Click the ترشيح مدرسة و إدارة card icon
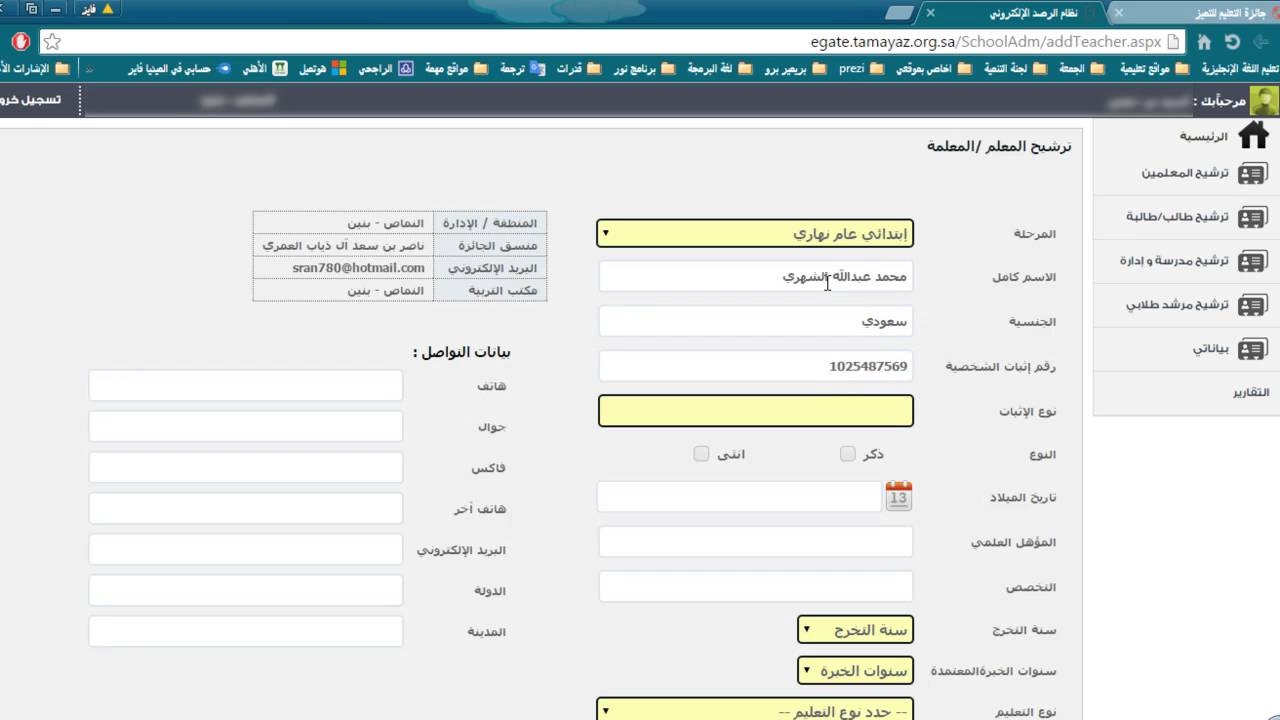This screenshot has height=720, width=1280. [x=1252, y=262]
